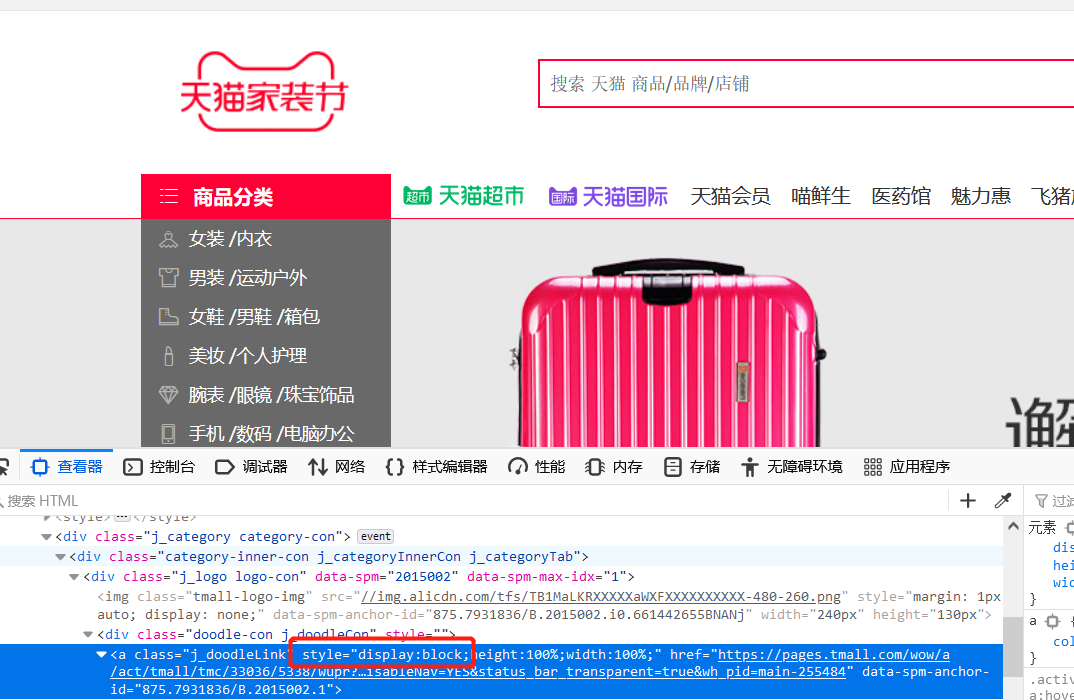Click the plus create new node button

(967, 501)
